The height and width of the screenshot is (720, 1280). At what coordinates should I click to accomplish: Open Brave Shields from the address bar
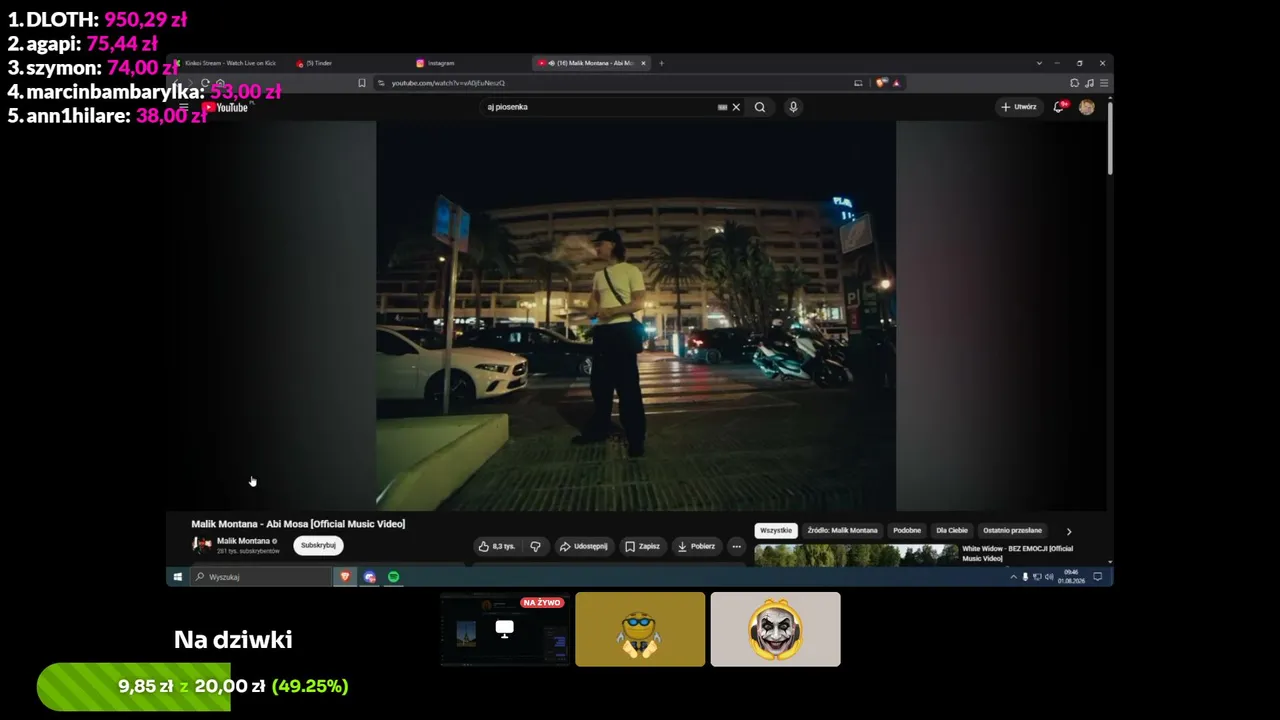[881, 83]
